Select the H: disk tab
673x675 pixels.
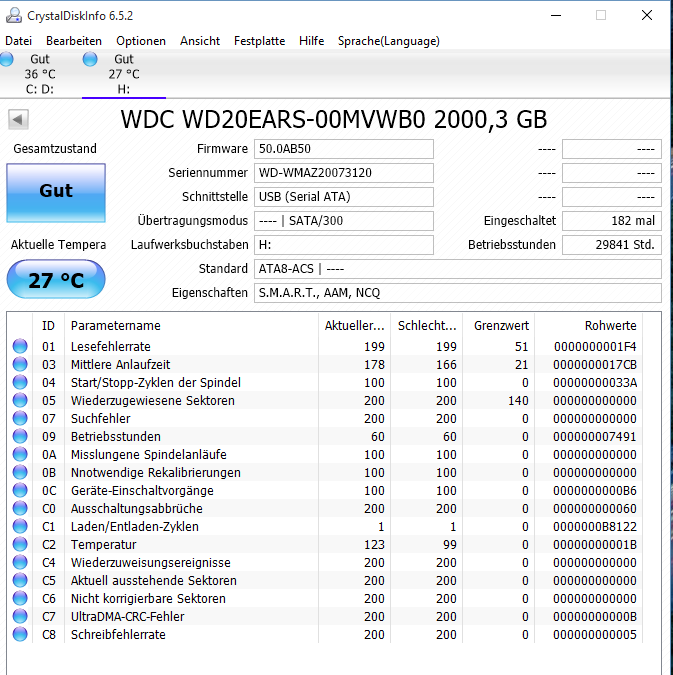(124, 74)
